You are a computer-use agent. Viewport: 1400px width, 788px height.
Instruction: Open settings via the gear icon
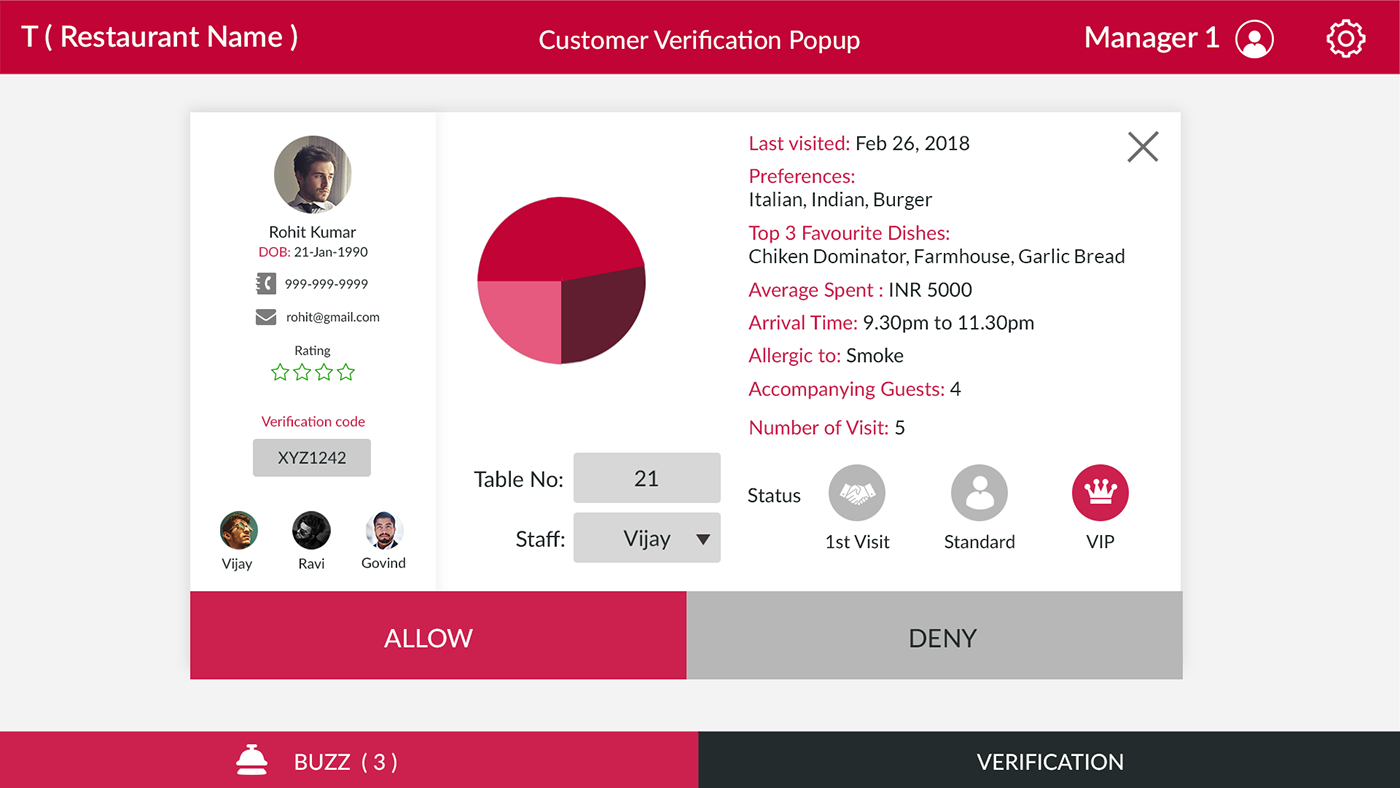(1345, 38)
